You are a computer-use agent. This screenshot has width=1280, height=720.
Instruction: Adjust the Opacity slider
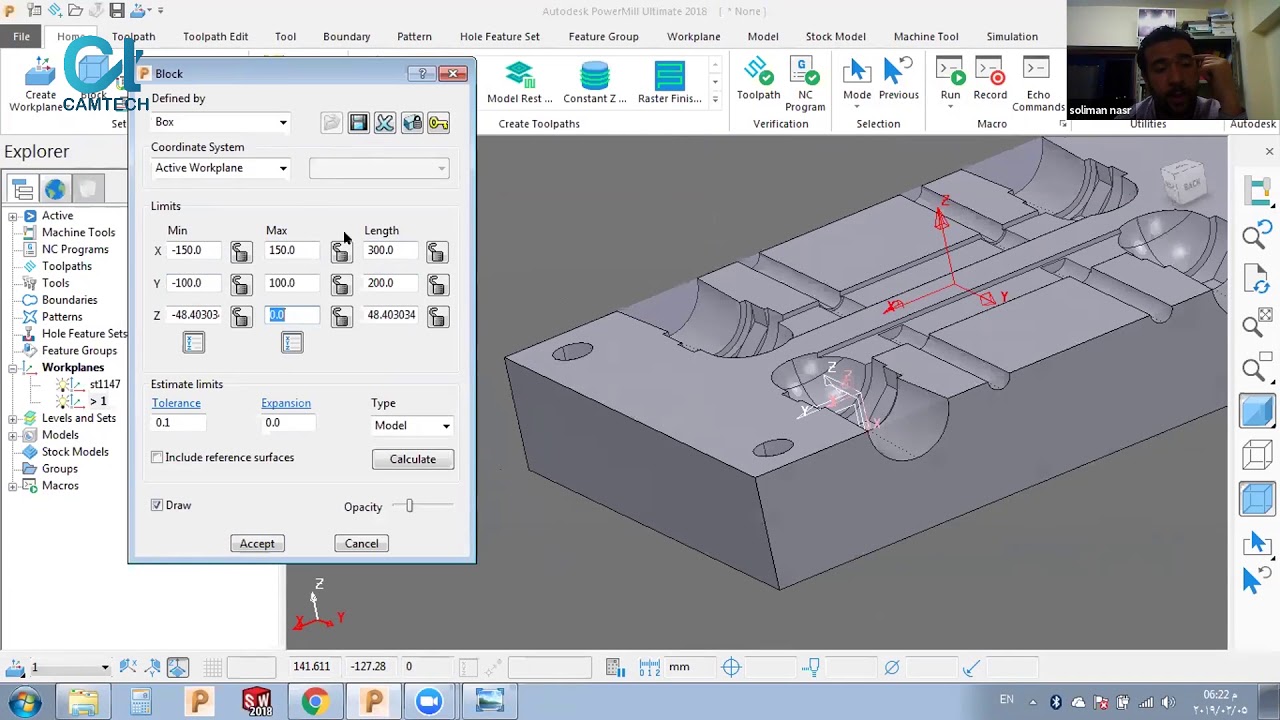409,506
